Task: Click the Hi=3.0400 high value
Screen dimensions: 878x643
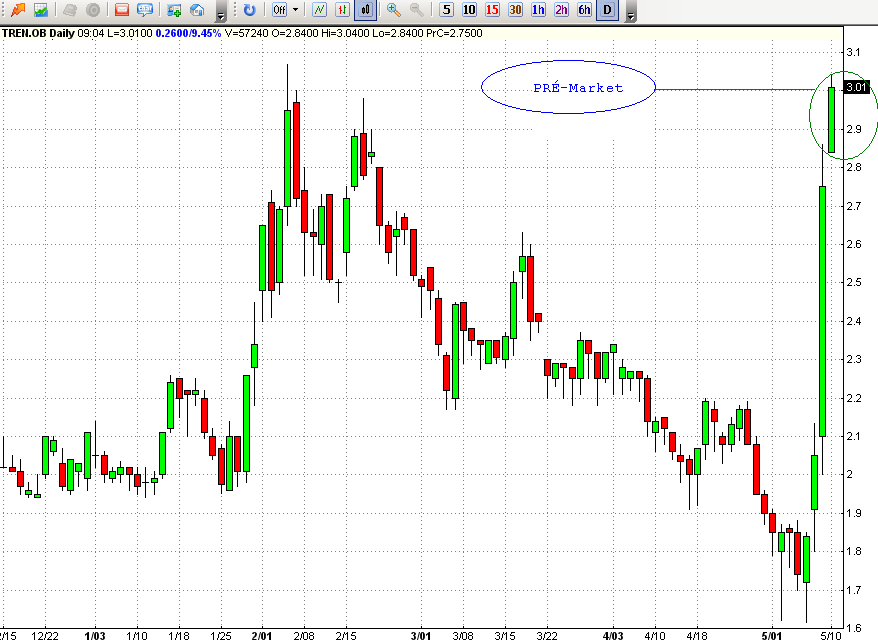Action: tap(345, 33)
